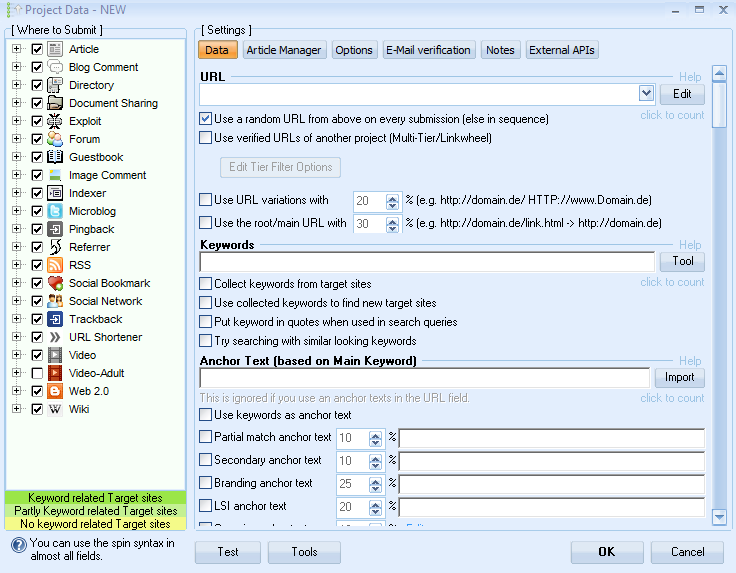Toggle random URL on every submission
Viewport: 736px width, 573px height.
coord(205,119)
